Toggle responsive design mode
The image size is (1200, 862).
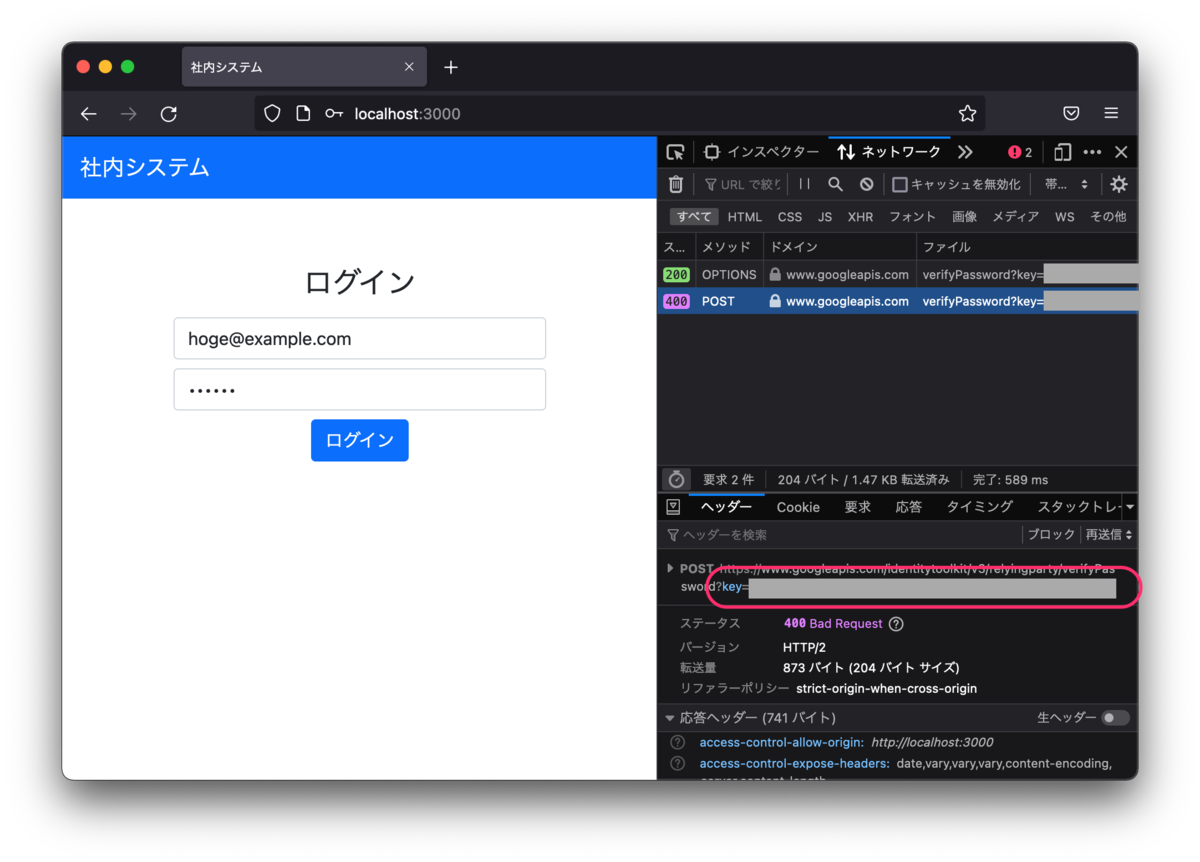[x=1062, y=151]
